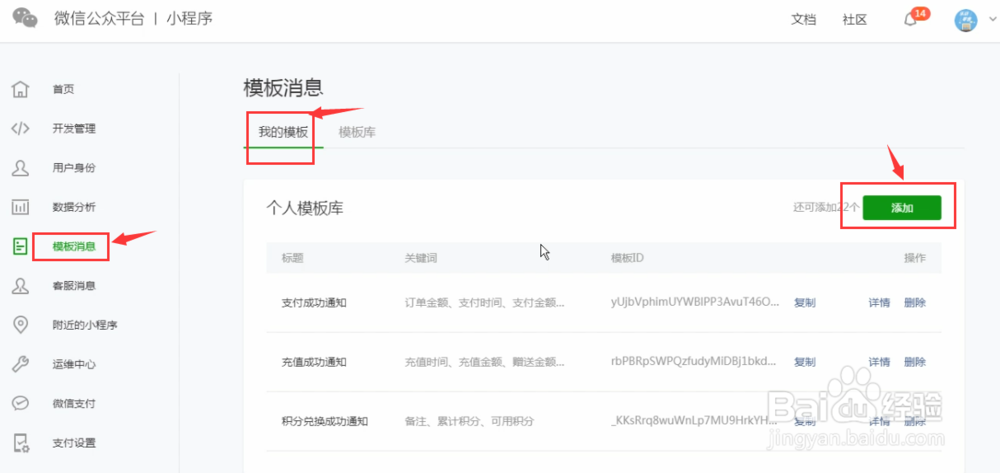Open 客服消息 in sidebar
This screenshot has width=1000, height=473.
pyautogui.click(x=74, y=286)
